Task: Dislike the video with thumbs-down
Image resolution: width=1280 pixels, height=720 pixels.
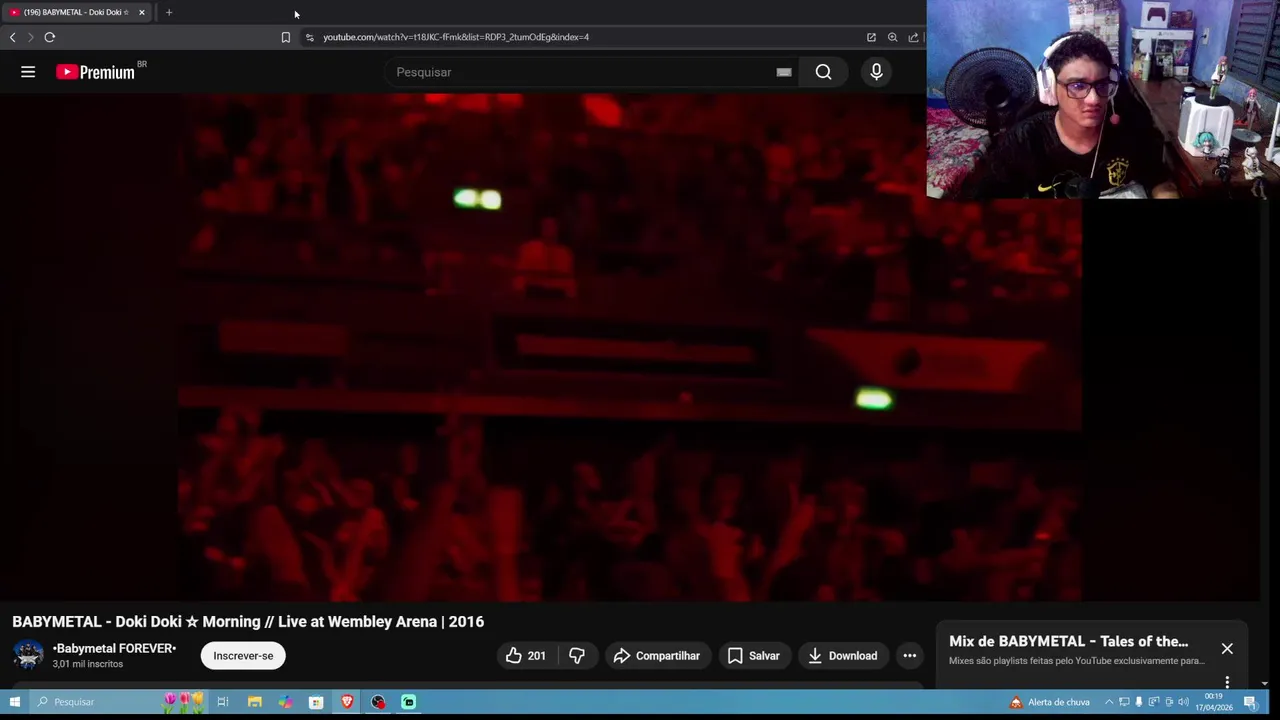Action: (x=577, y=656)
